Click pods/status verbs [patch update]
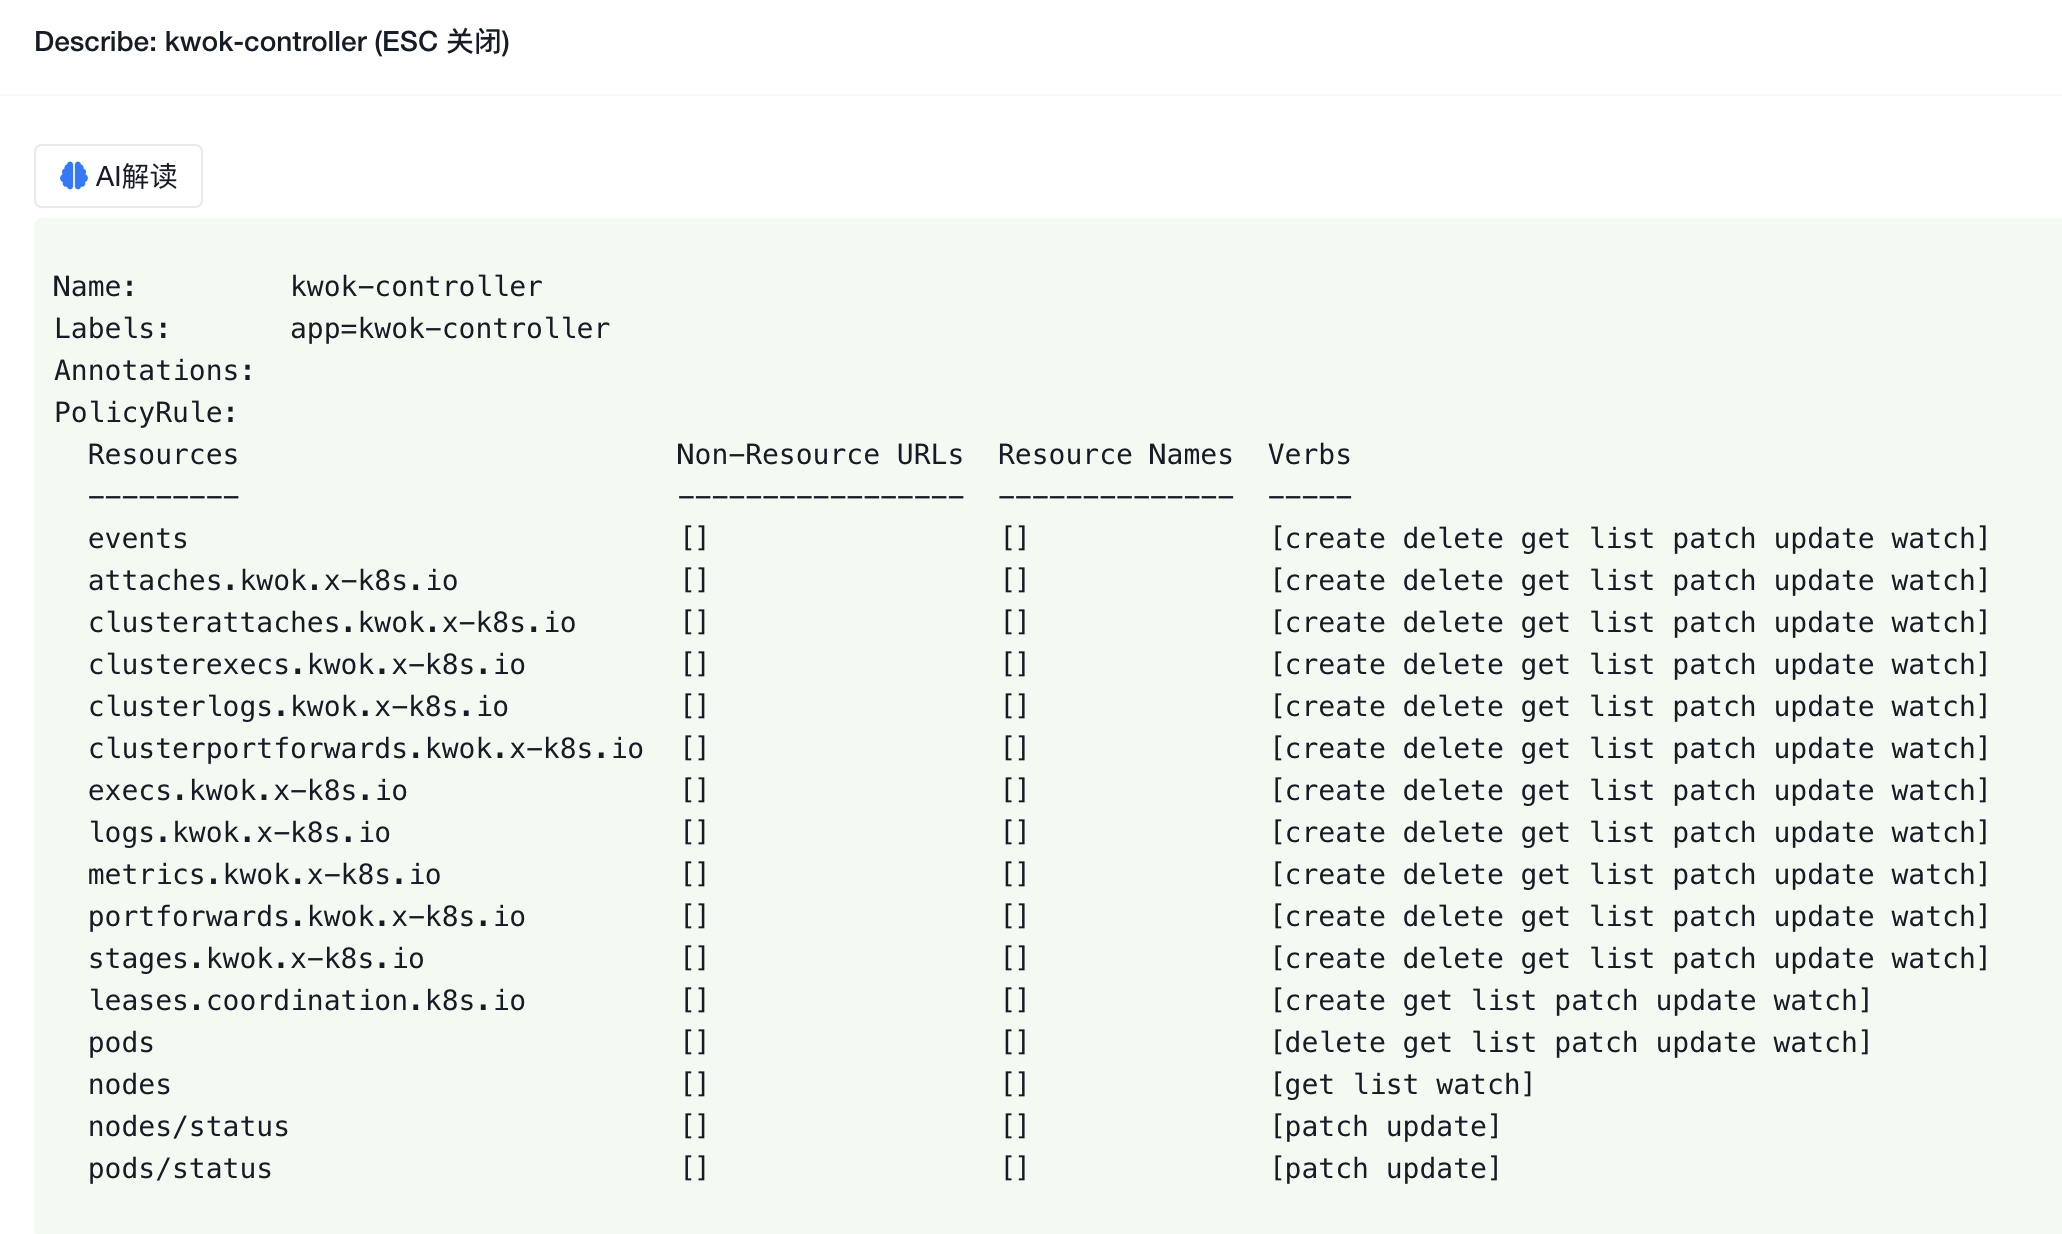Screen dimensions: 2062x1234 click(1386, 1169)
